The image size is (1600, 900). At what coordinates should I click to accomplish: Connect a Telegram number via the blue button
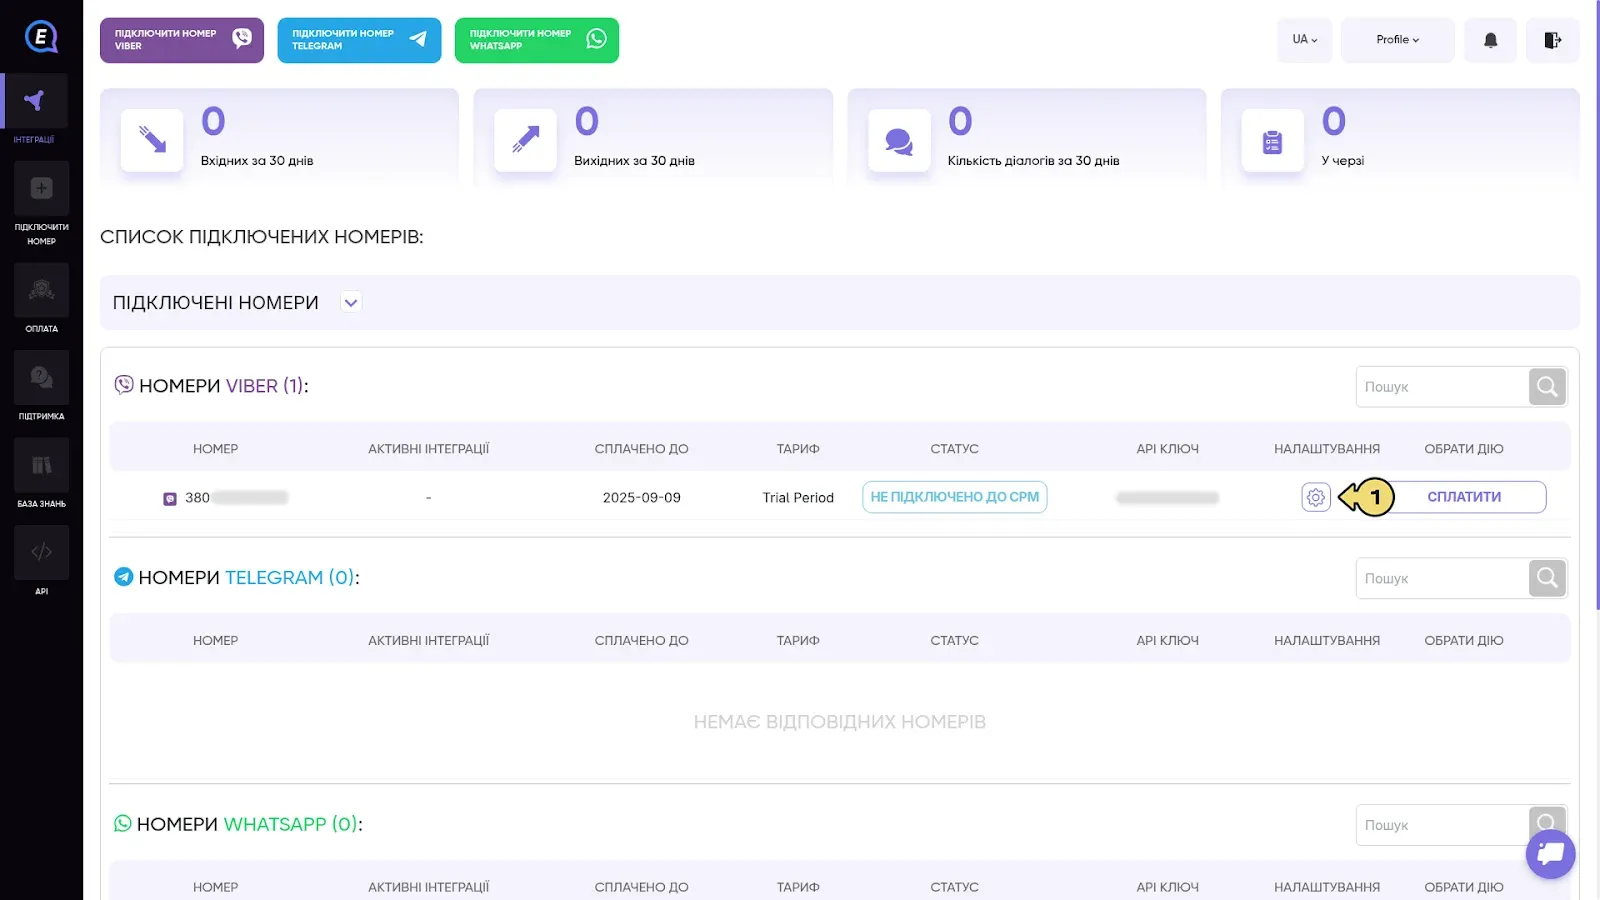point(359,40)
